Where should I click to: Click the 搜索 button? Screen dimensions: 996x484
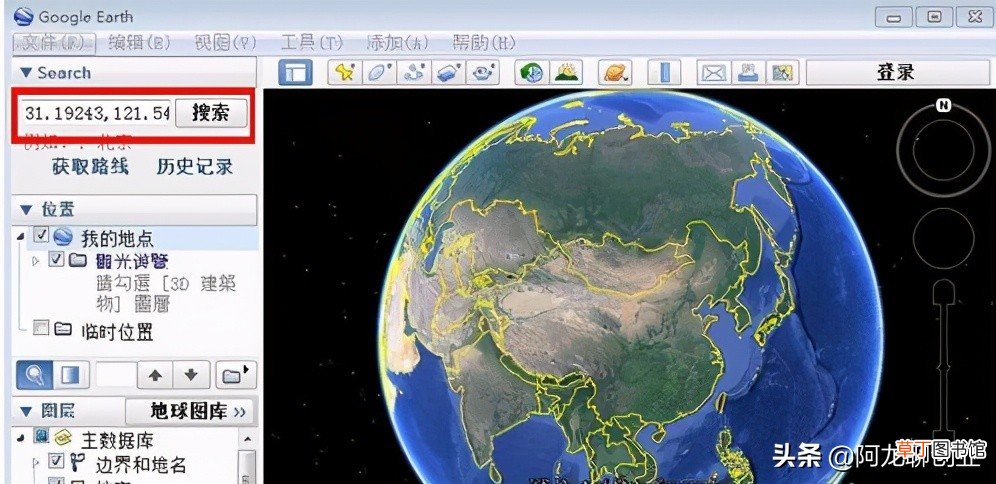(x=211, y=113)
